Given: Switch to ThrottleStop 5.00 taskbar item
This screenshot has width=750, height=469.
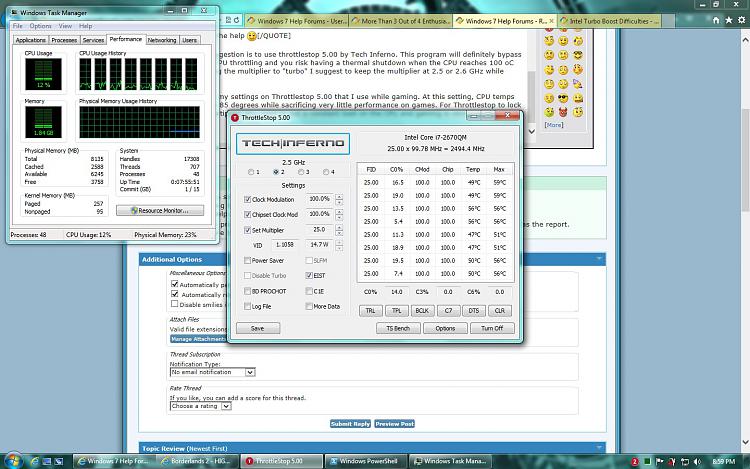Looking at the screenshot, I should point(282,461).
